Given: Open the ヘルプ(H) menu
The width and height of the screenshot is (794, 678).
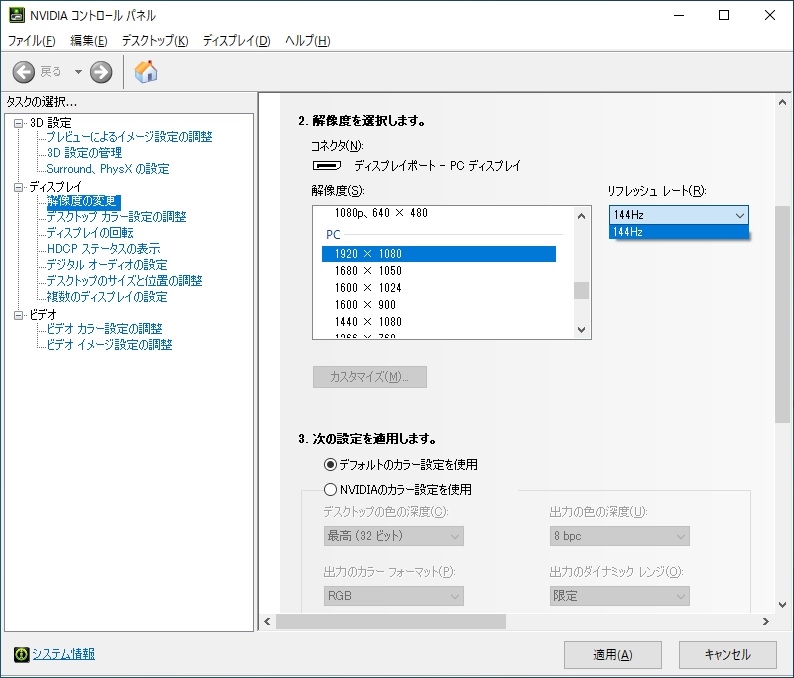Looking at the screenshot, I should pos(307,41).
